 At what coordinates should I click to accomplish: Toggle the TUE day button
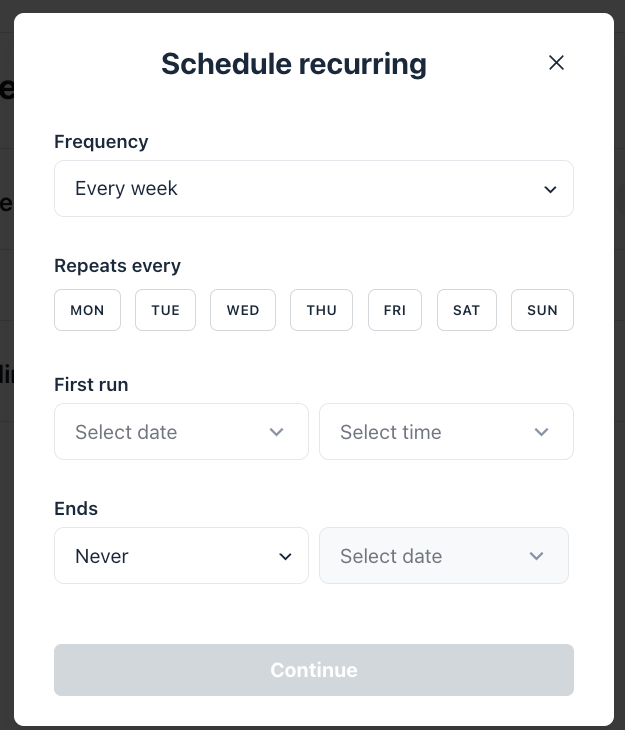tap(165, 310)
